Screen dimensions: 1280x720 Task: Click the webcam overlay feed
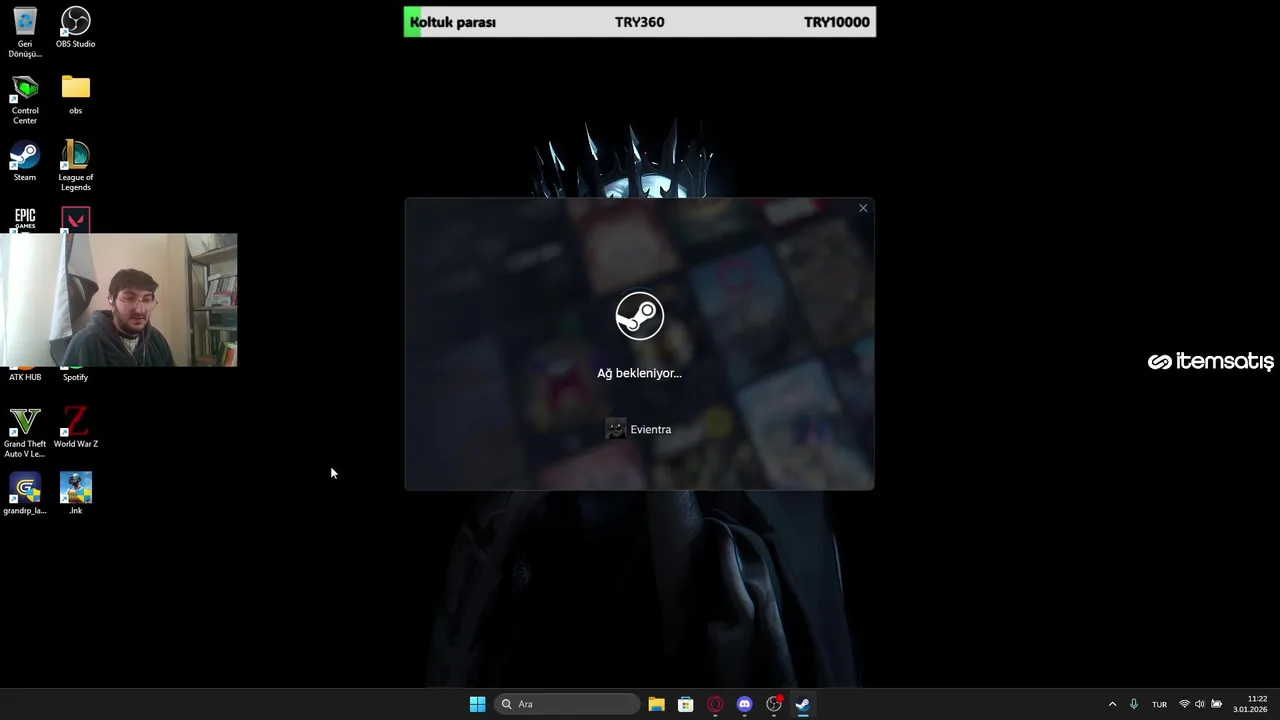point(119,300)
